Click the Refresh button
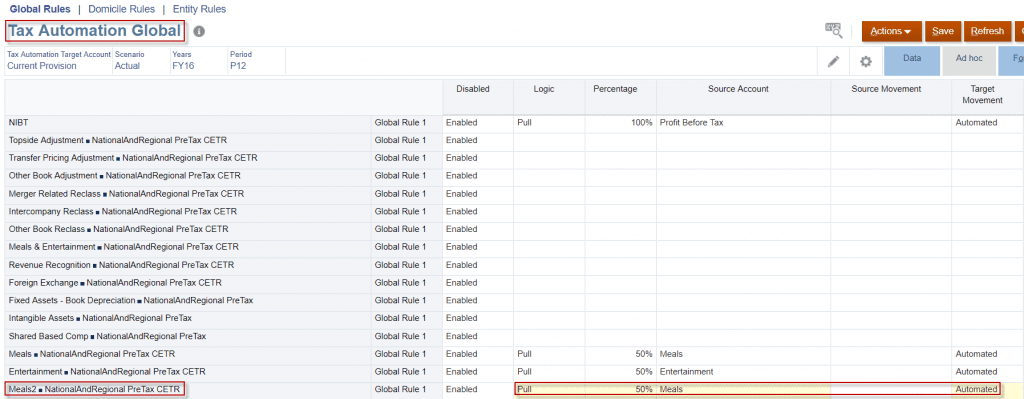 987,31
